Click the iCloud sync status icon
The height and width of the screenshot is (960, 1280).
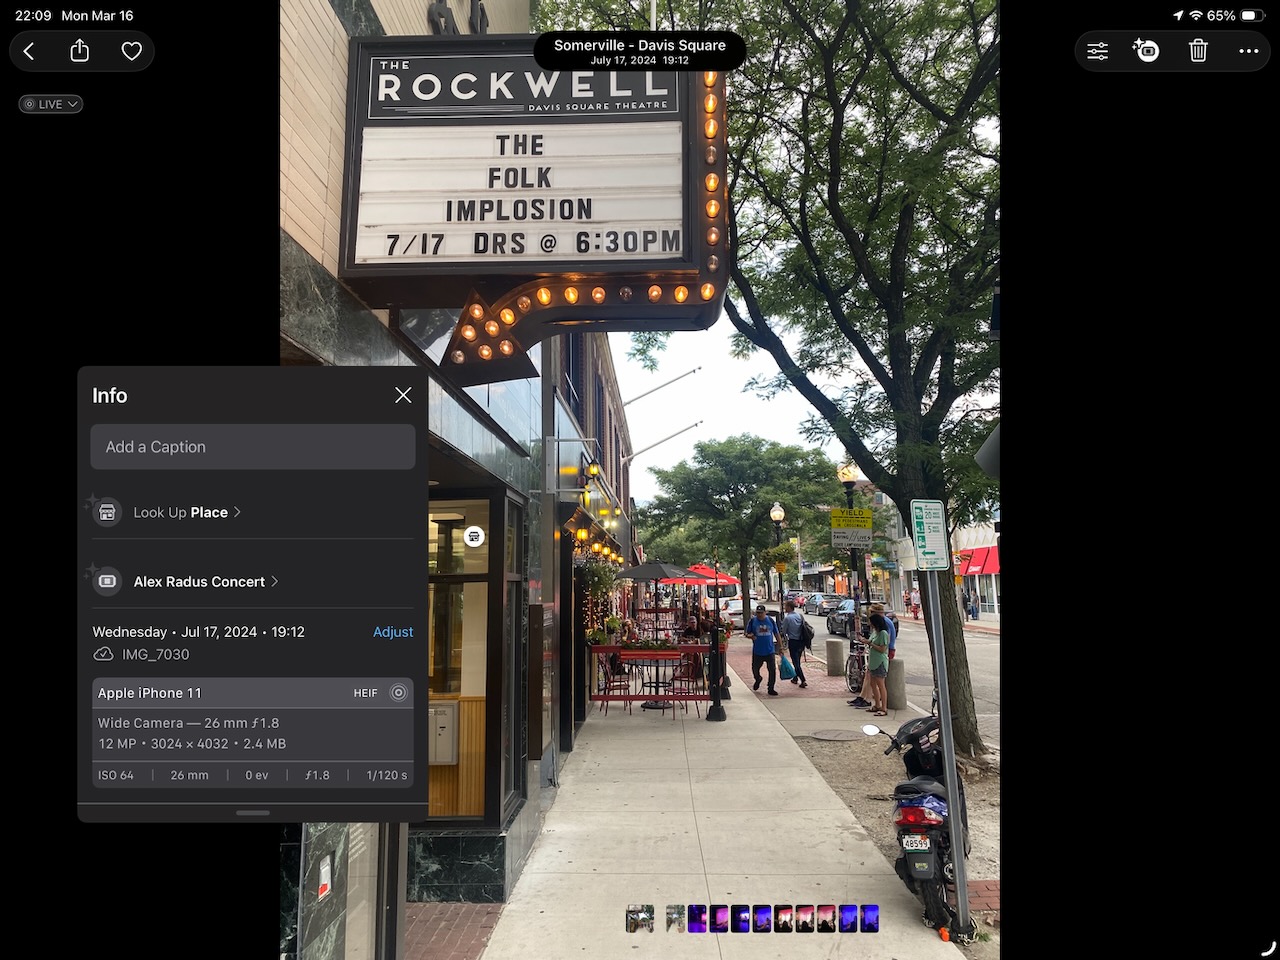coord(103,654)
